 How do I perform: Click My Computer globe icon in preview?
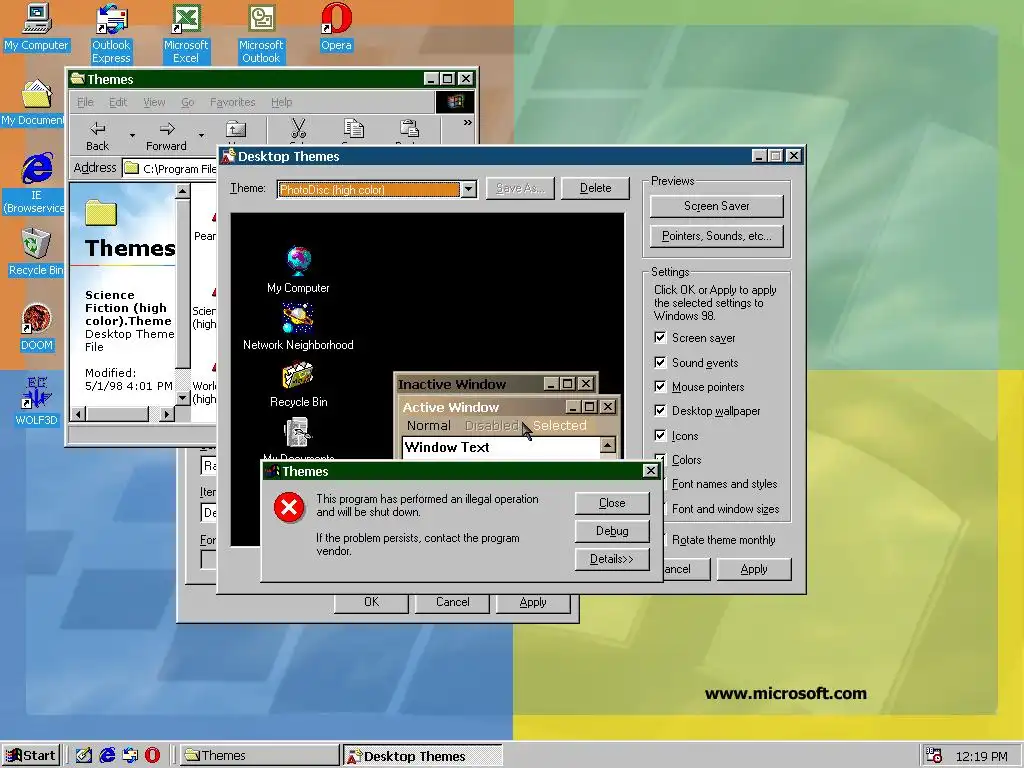click(x=298, y=261)
